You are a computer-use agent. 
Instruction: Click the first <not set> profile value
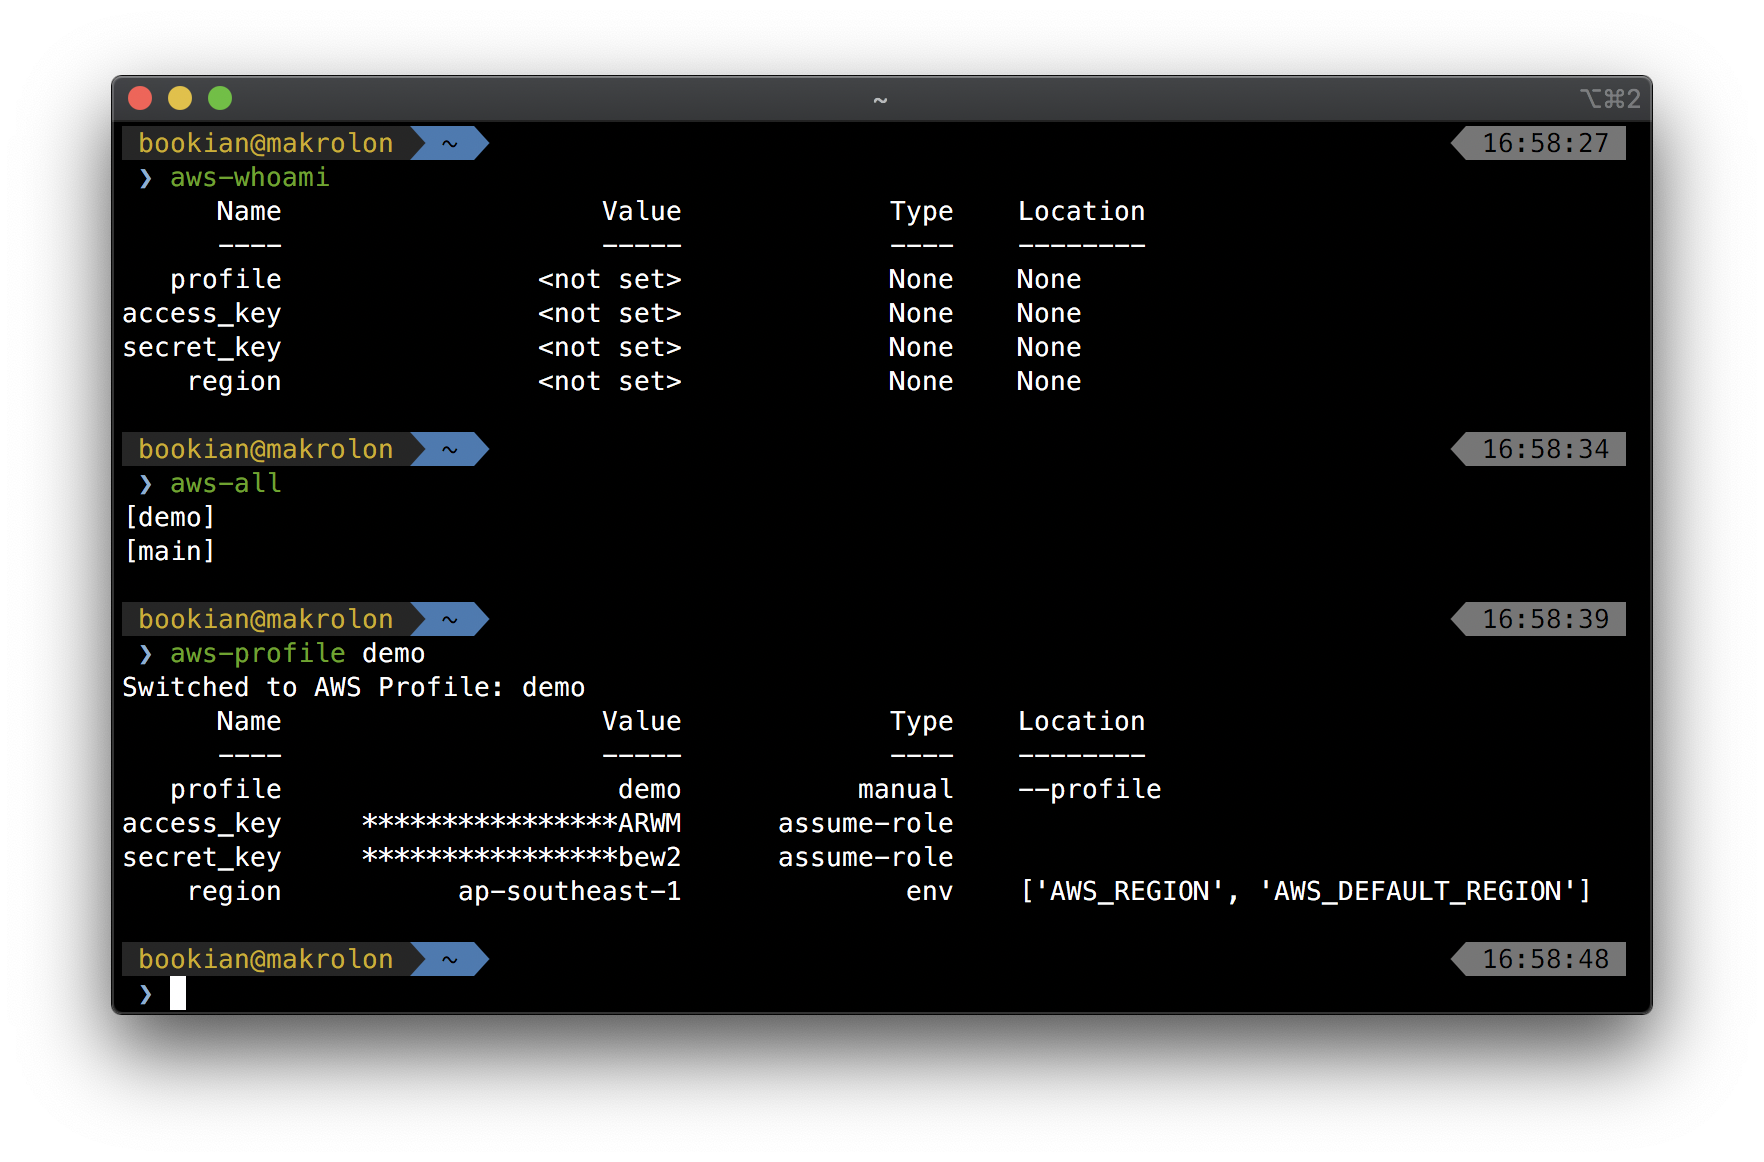610,279
